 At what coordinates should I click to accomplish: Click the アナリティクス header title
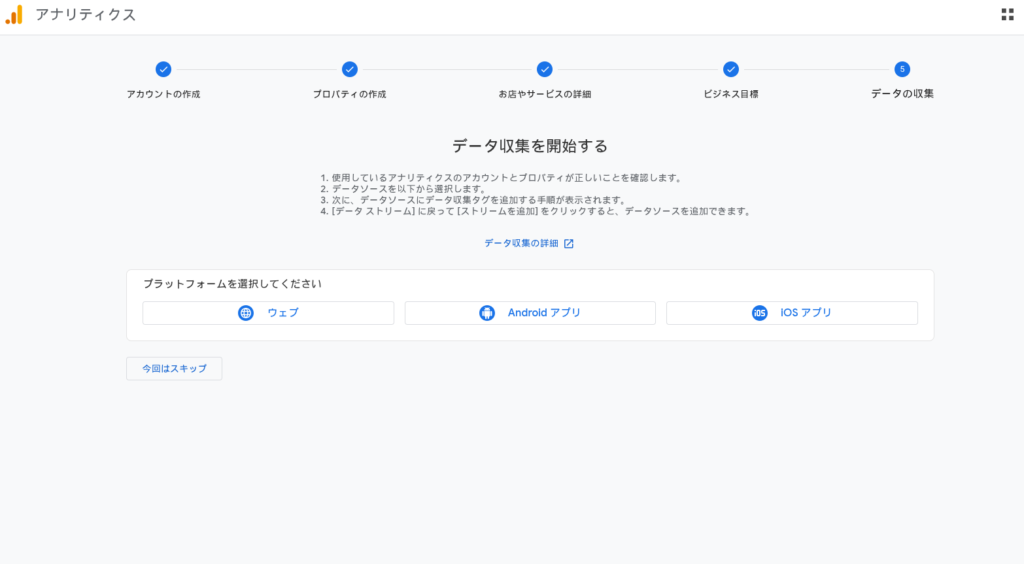85,15
